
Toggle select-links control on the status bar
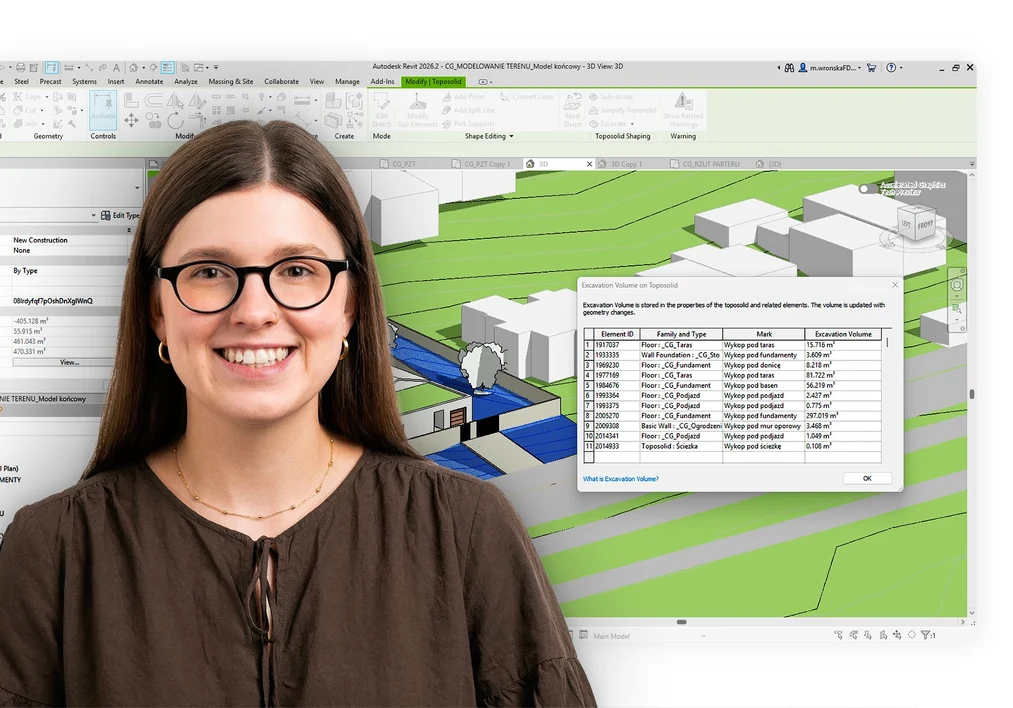(x=838, y=633)
